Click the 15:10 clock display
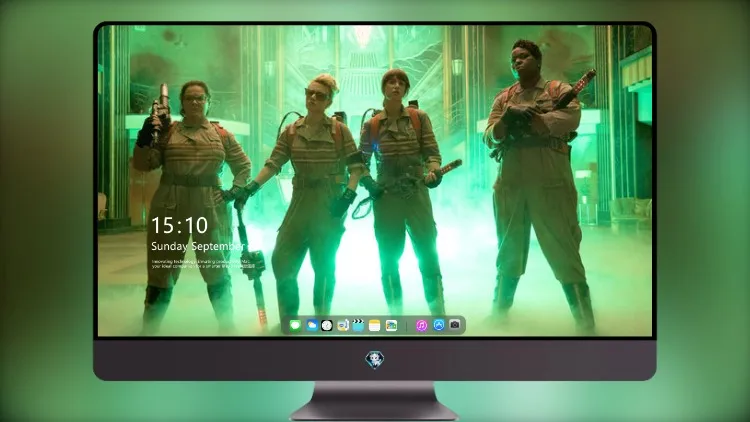Image resolution: width=750 pixels, height=422 pixels. pos(180,225)
